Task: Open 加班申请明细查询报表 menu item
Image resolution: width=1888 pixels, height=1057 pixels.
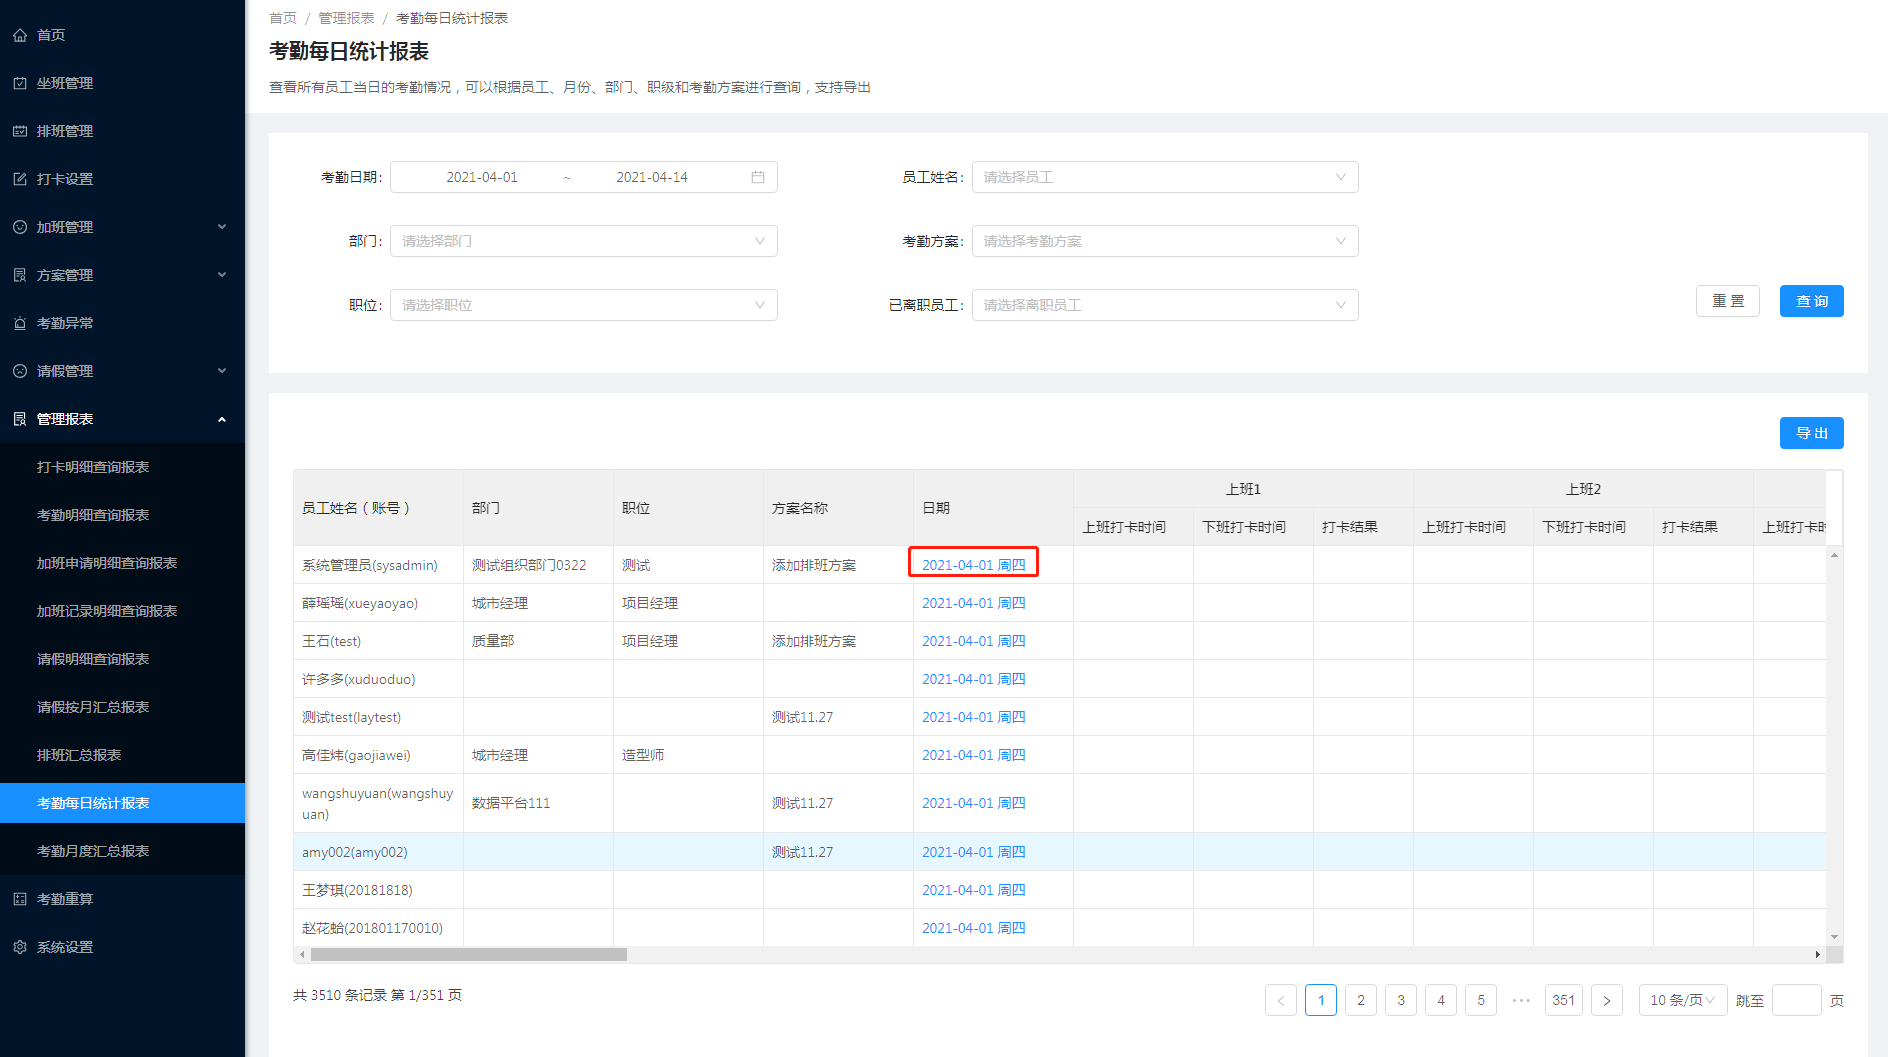Action: point(122,563)
